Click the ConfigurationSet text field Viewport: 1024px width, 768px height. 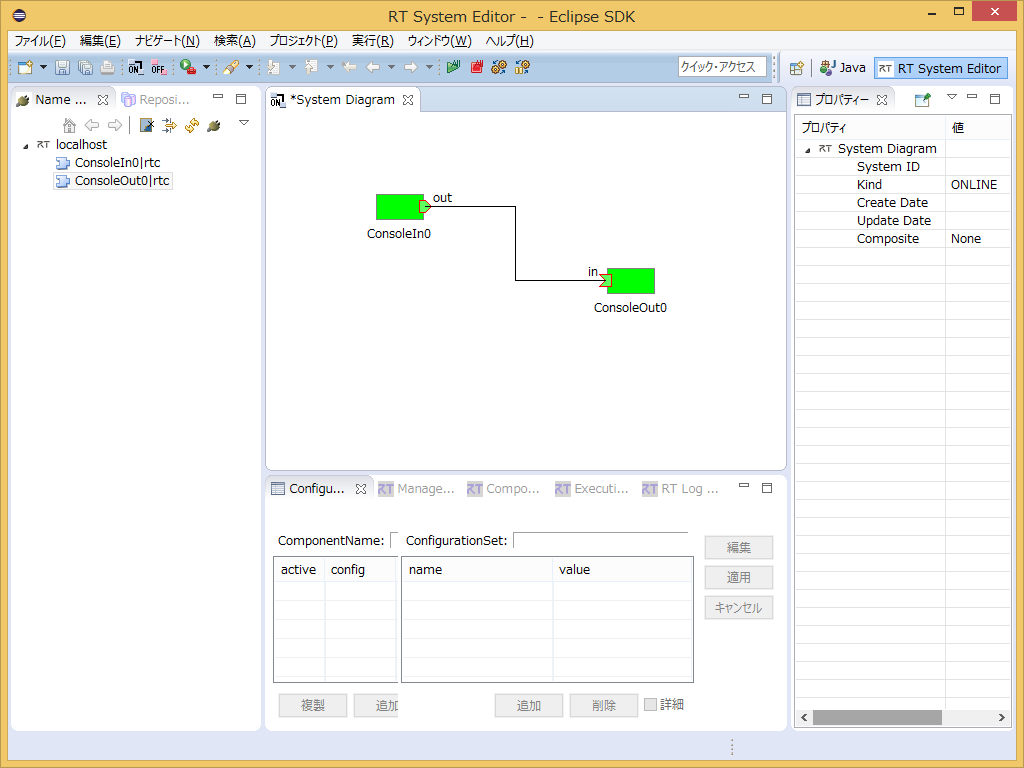pos(600,540)
